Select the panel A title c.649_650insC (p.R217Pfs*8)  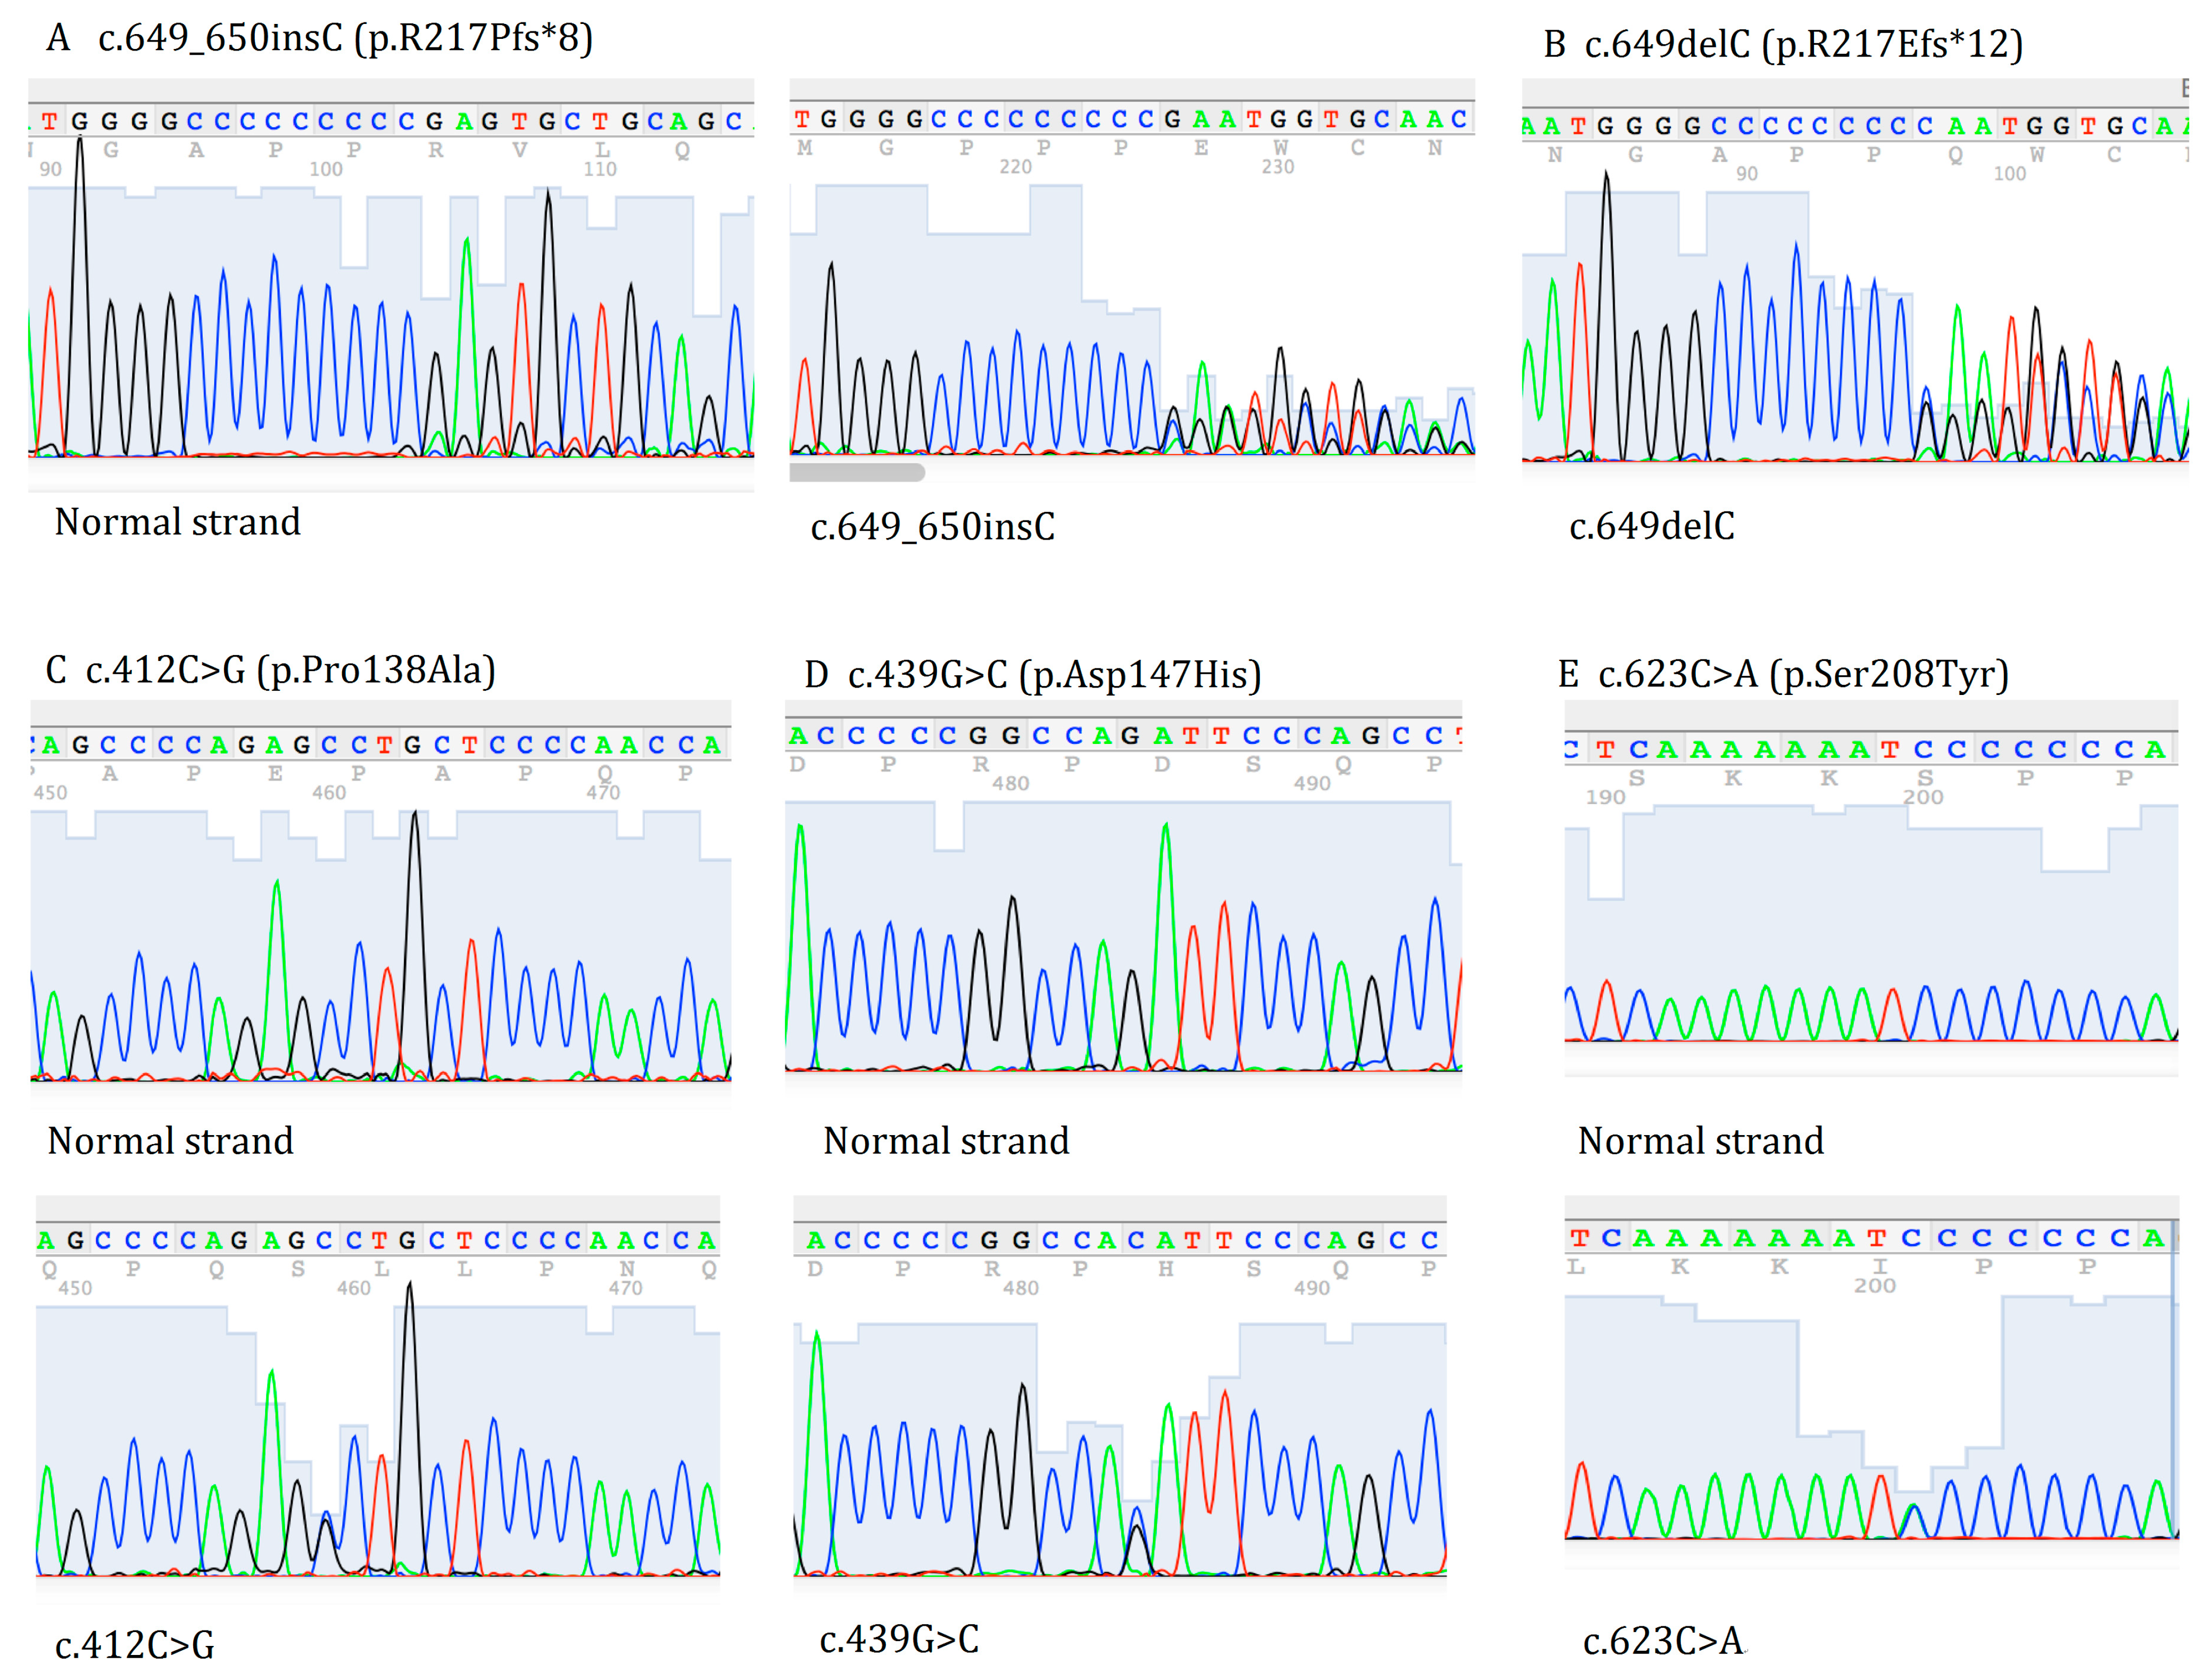345,38
